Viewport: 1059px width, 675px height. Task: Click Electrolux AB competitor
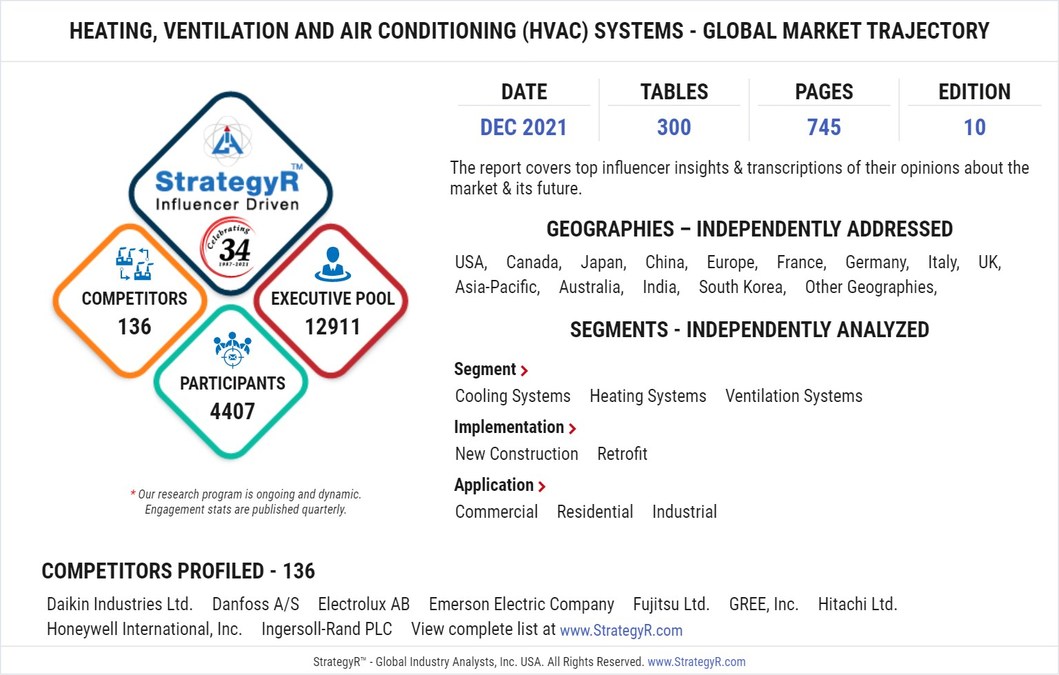coord(364,604)
